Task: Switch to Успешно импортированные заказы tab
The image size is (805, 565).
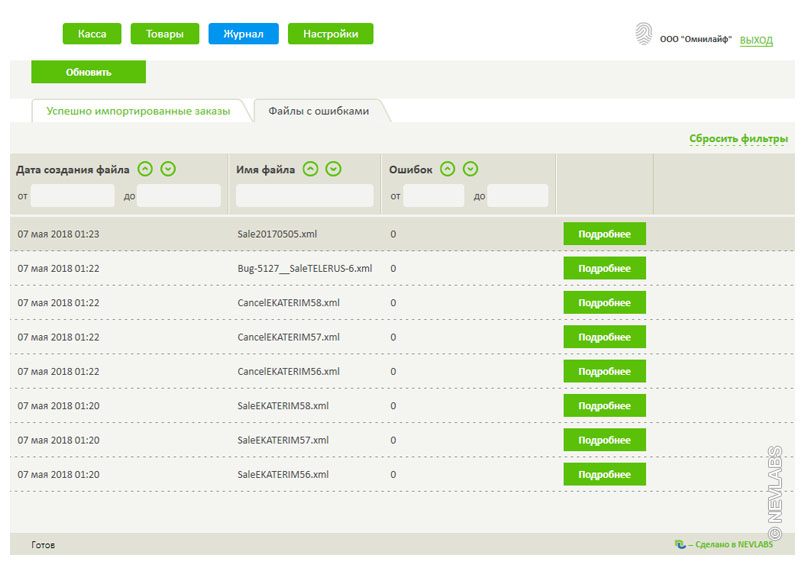Action: click(138, 111)
